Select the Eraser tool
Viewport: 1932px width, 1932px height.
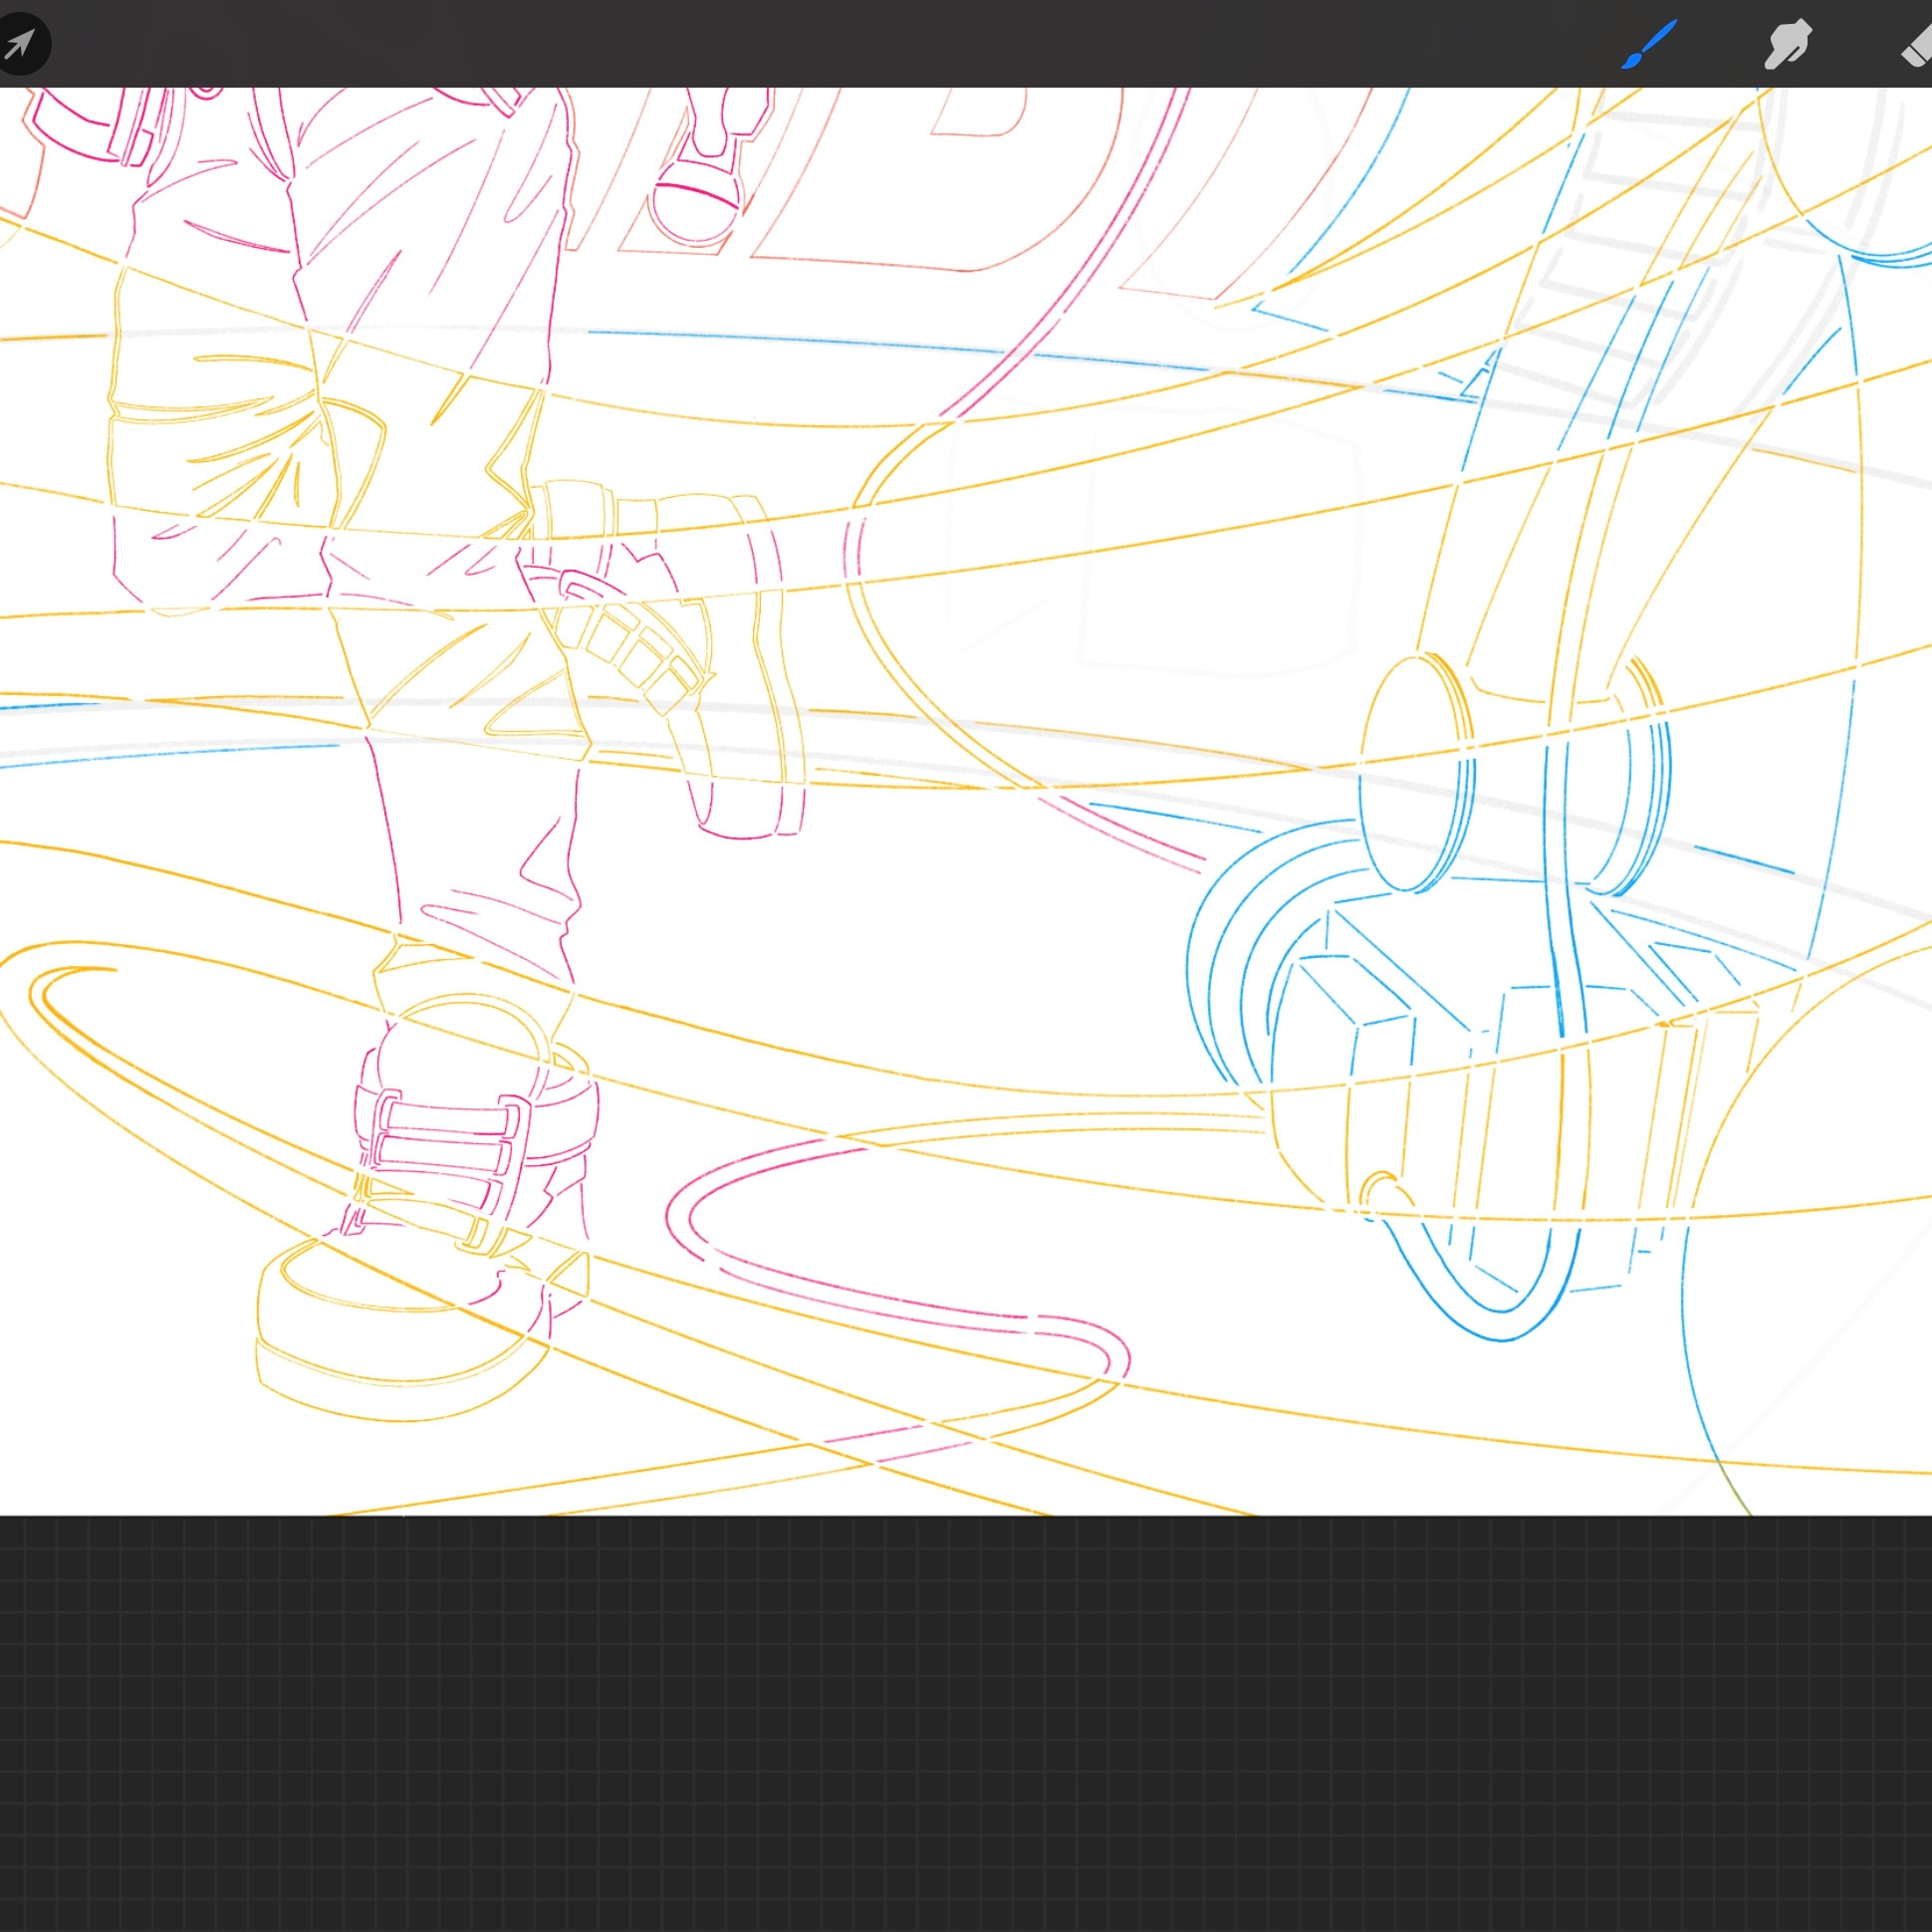click(1917, 44)
